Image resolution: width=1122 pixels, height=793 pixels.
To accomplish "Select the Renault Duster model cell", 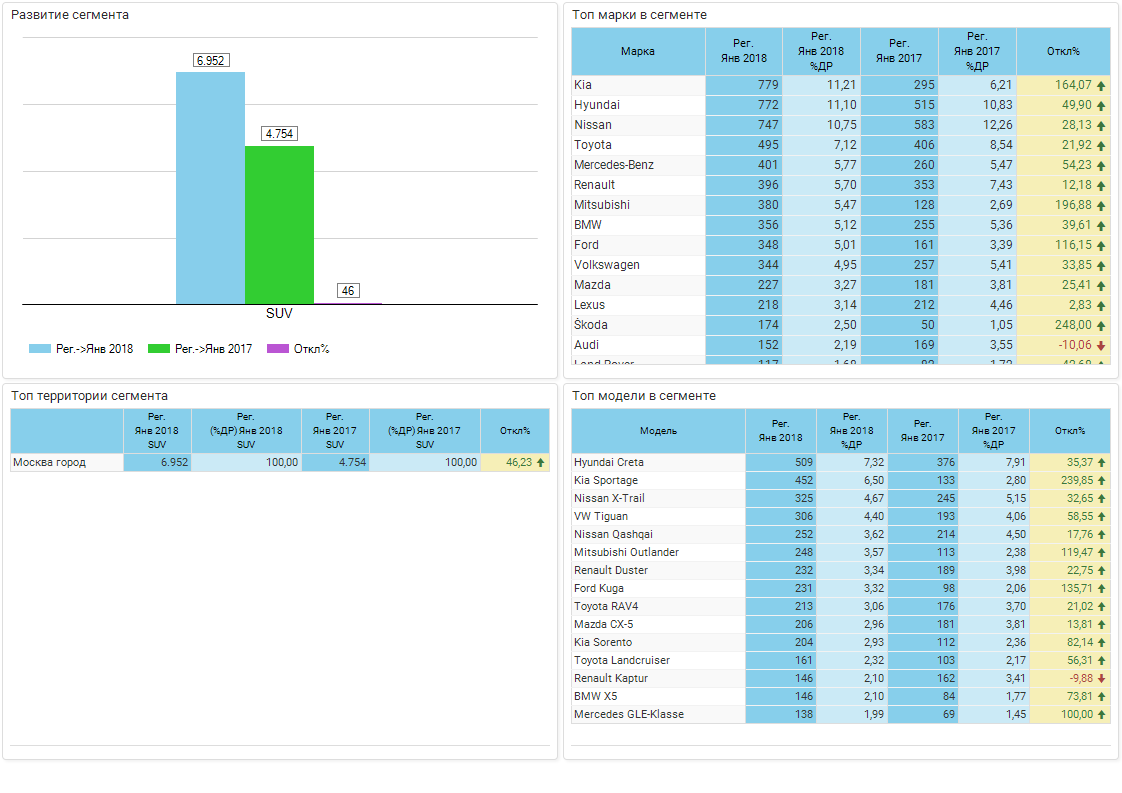I will (x=658, y=570).
